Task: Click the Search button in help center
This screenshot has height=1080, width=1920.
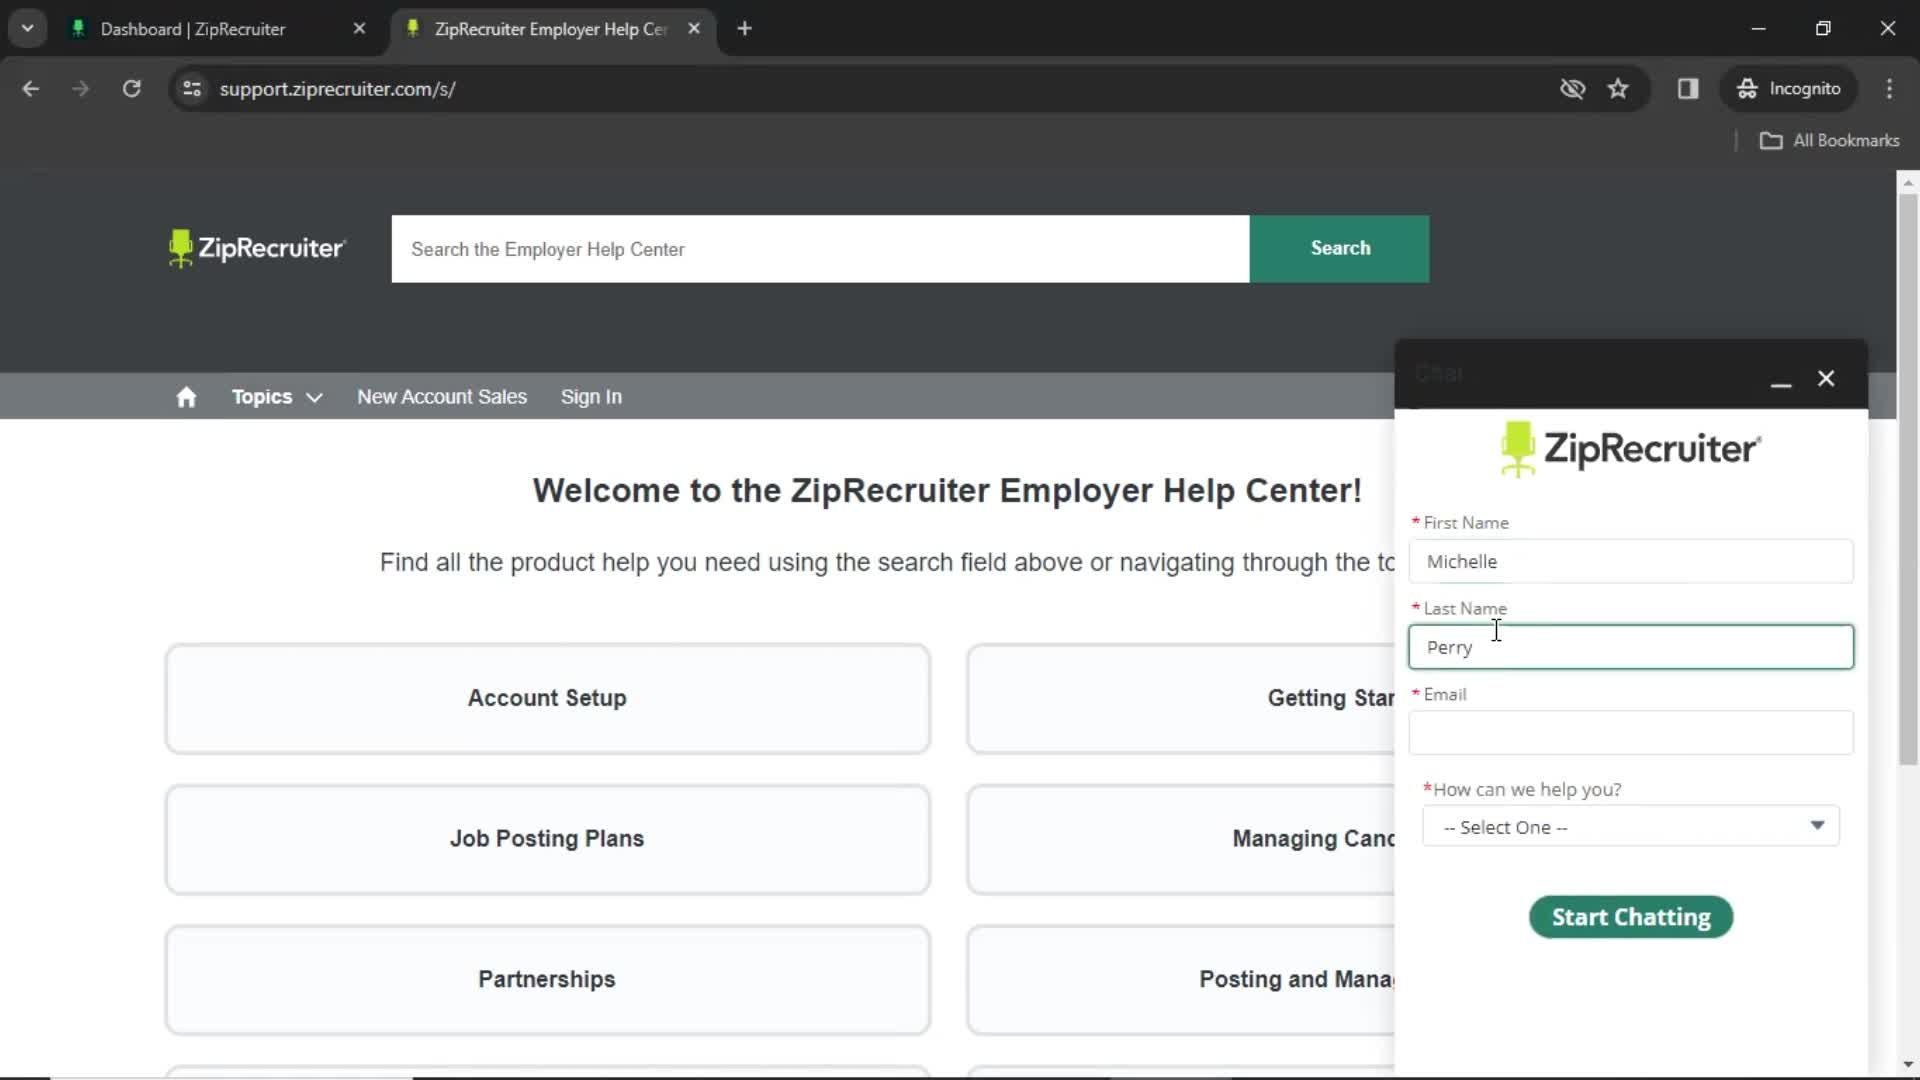Action: point(1341,248)
